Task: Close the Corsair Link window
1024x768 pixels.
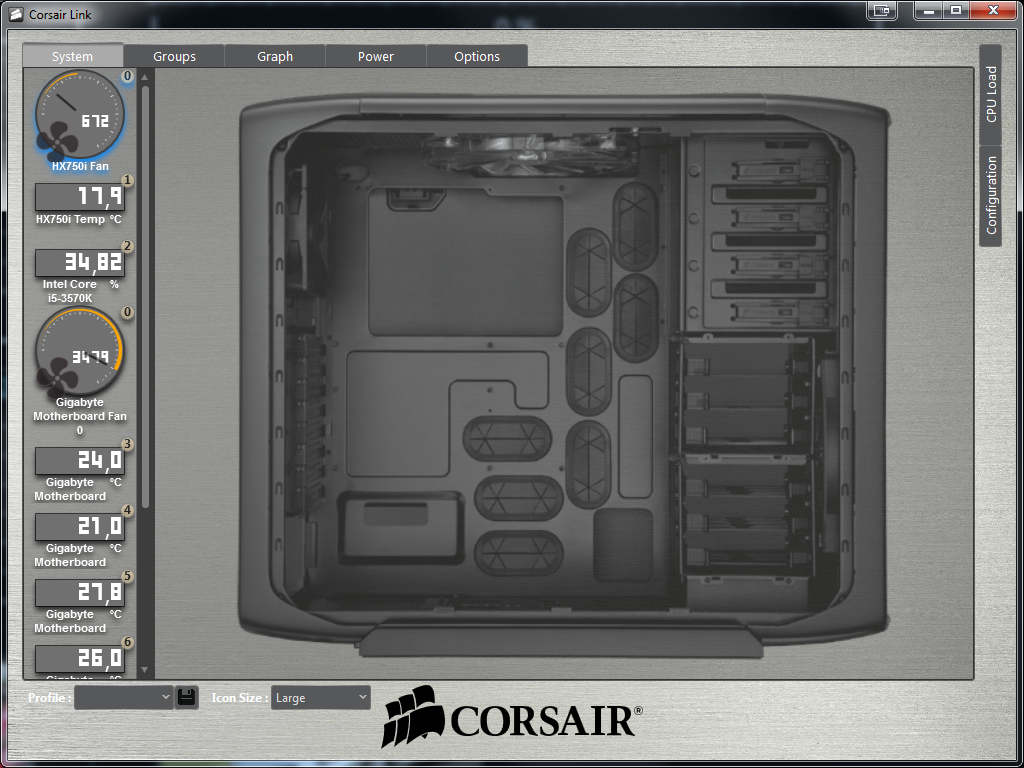Action: [993, 10]
